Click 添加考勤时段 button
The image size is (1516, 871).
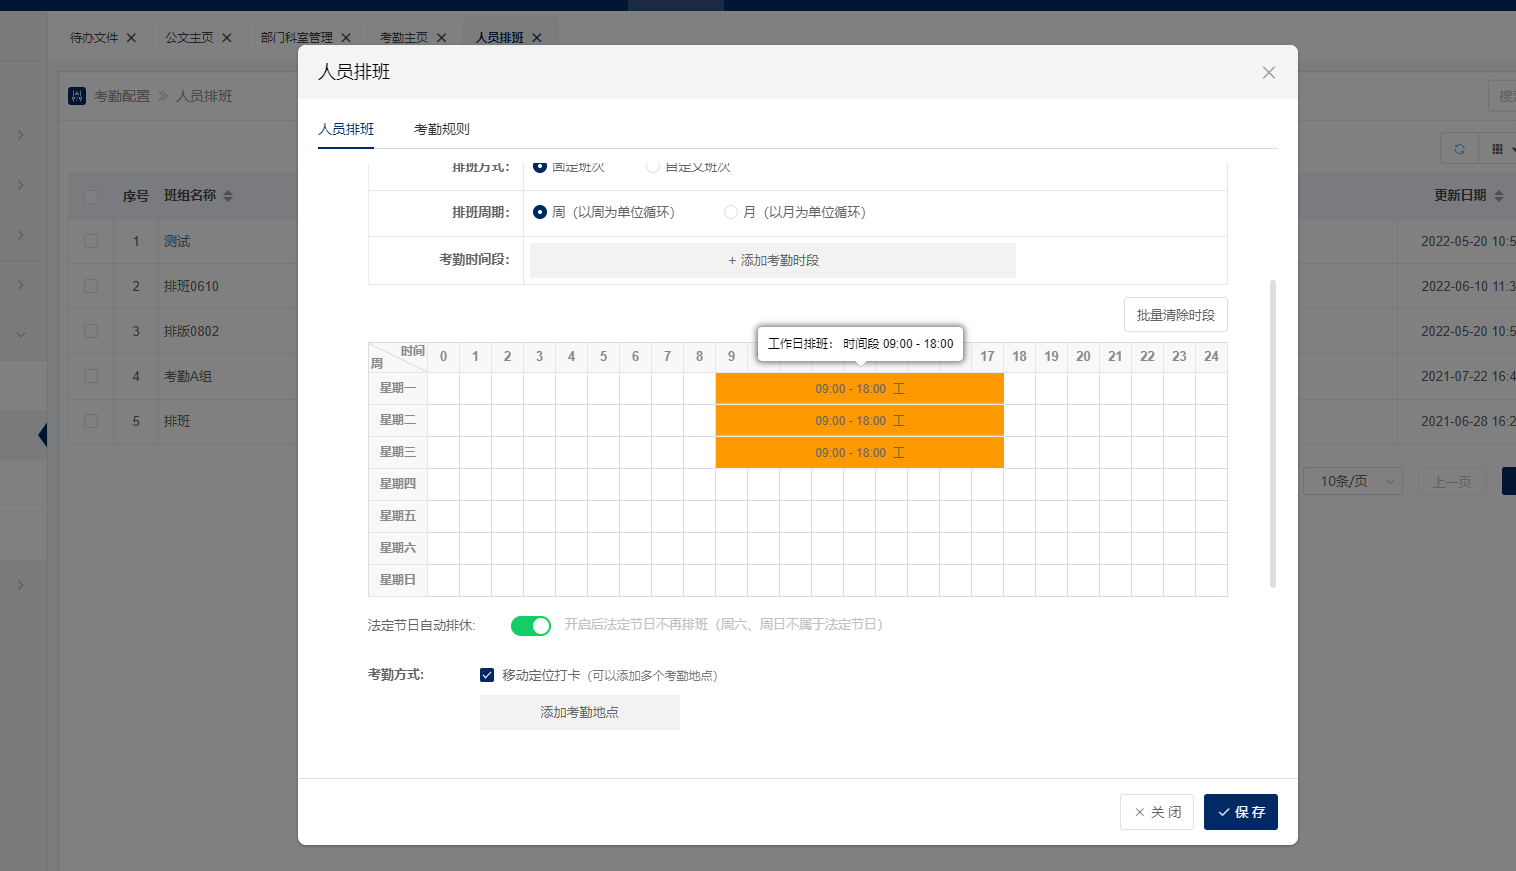[x=773, y=260]
